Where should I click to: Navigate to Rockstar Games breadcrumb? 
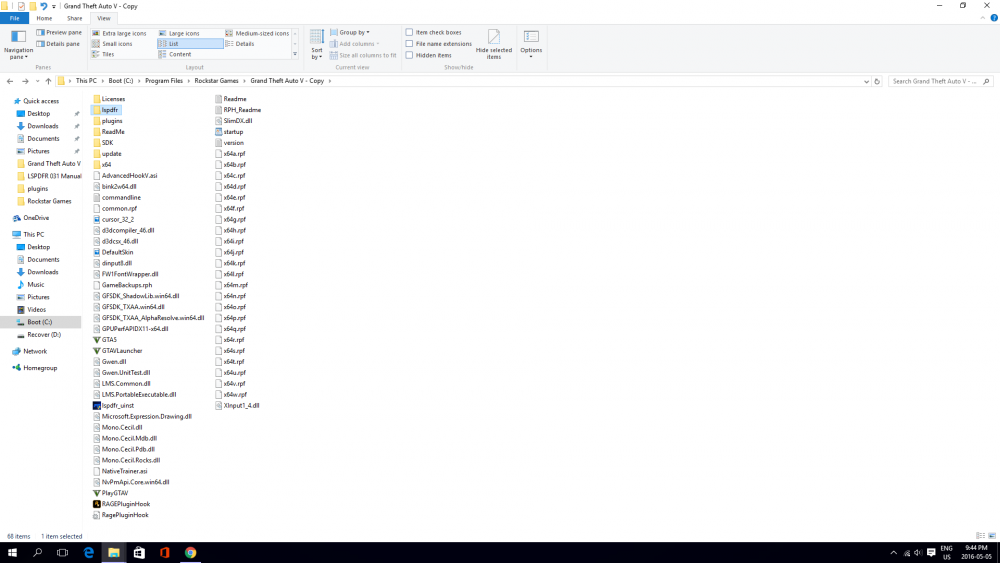(x=216, y=81)
